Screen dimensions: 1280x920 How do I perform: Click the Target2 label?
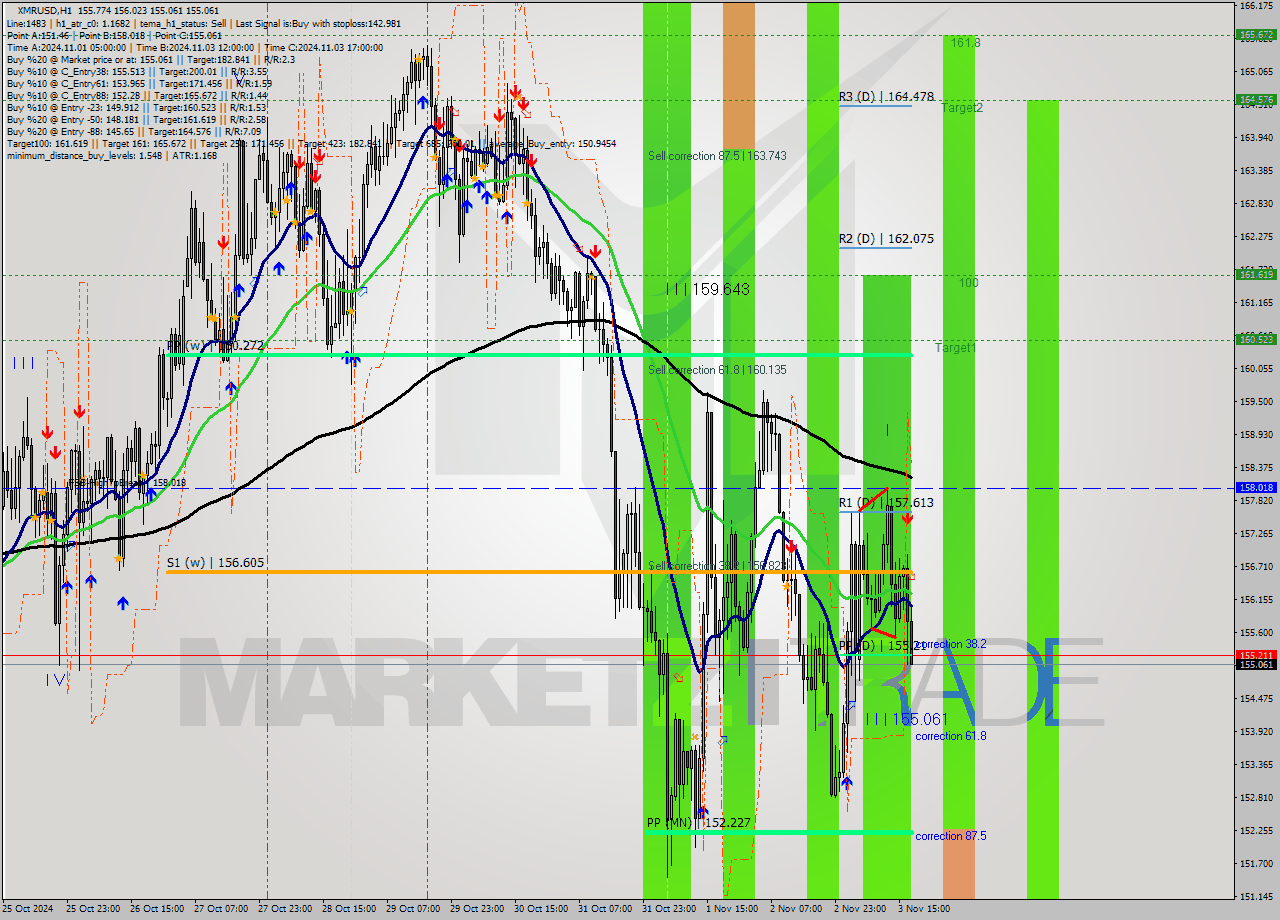click(961, 107)
